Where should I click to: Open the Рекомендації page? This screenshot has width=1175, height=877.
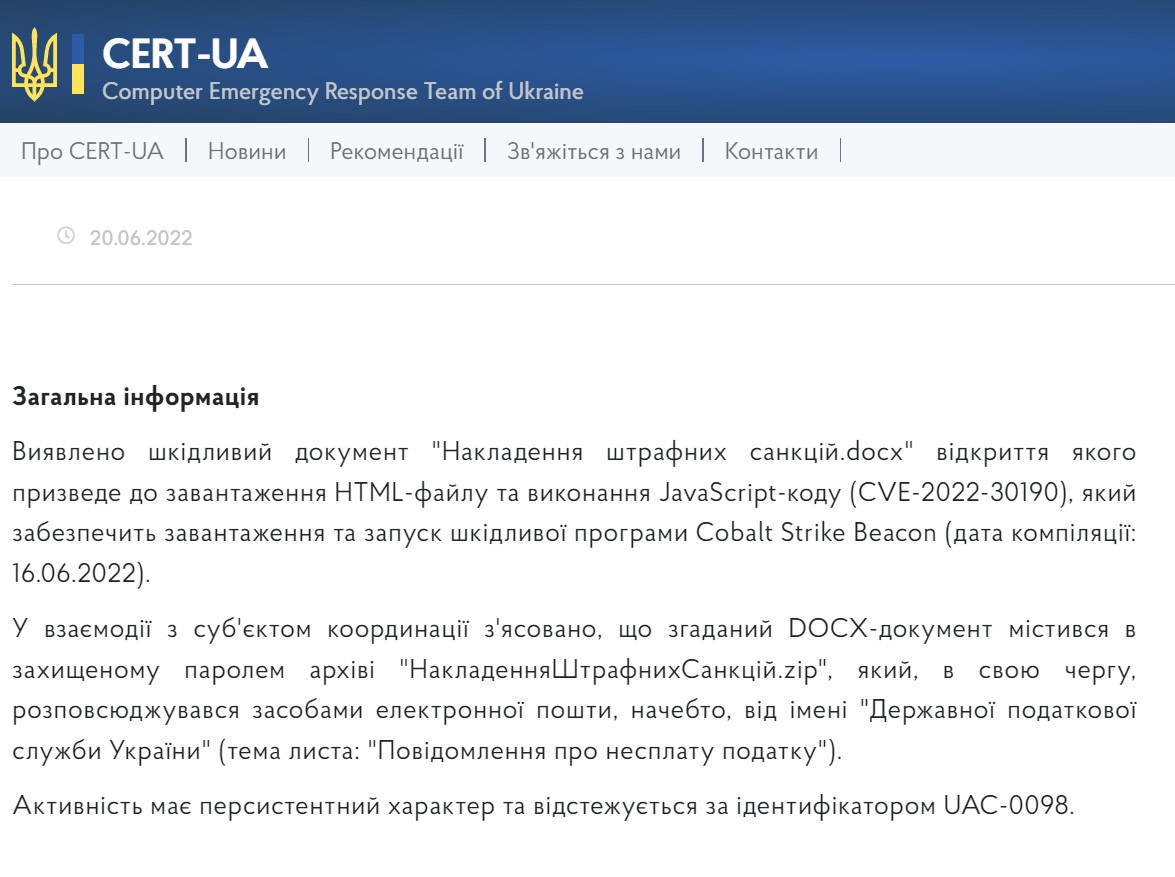[x=396, y=151]
